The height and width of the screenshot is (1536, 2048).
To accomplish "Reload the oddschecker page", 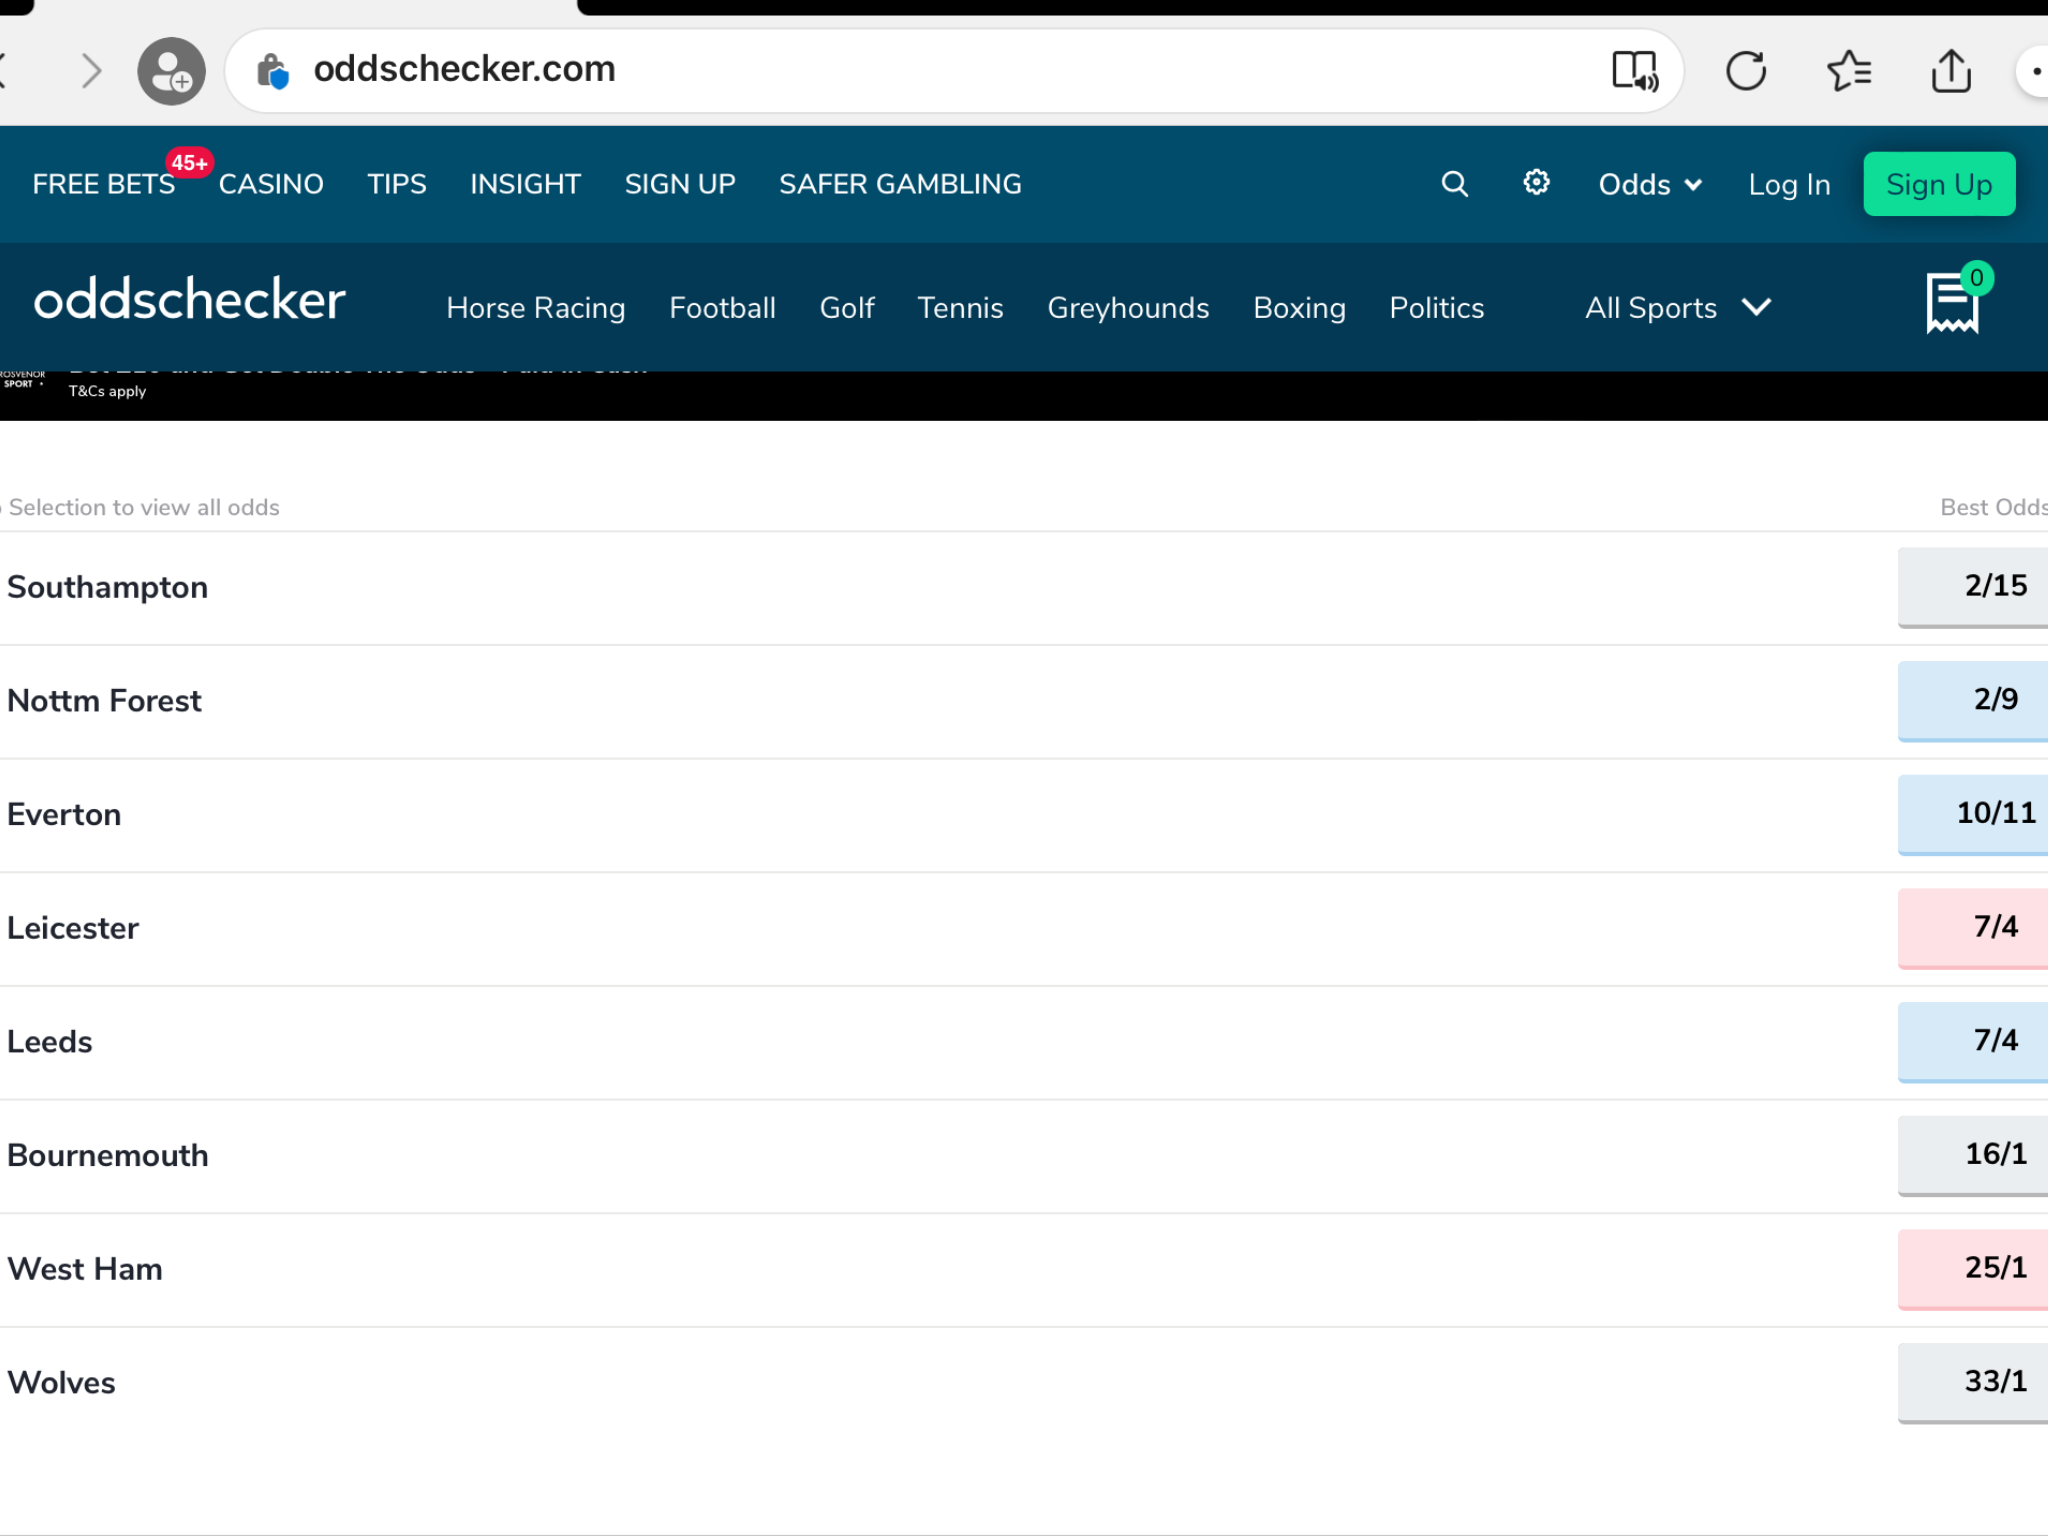I will pos(1746,71).
